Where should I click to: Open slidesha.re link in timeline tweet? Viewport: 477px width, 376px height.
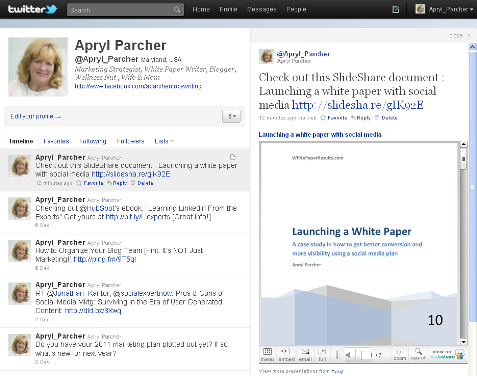131,174
